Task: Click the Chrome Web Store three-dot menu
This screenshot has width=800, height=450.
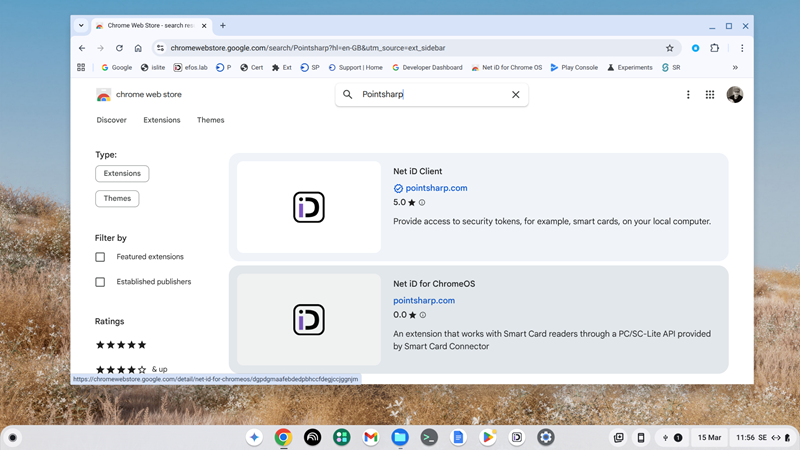Action: click(688, 95)
